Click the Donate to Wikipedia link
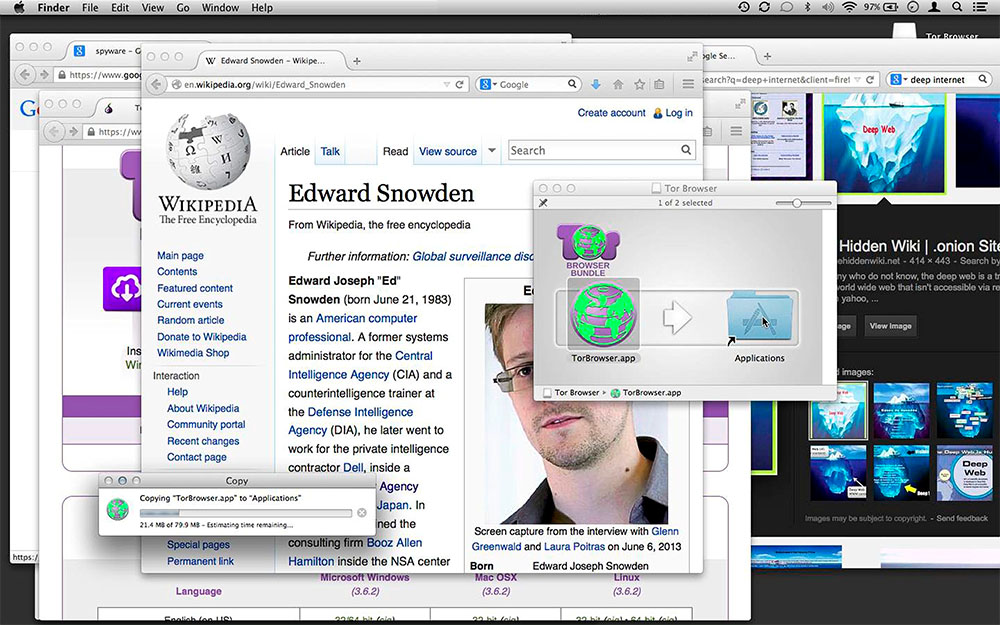The image size is (1000, 625). 202,337
